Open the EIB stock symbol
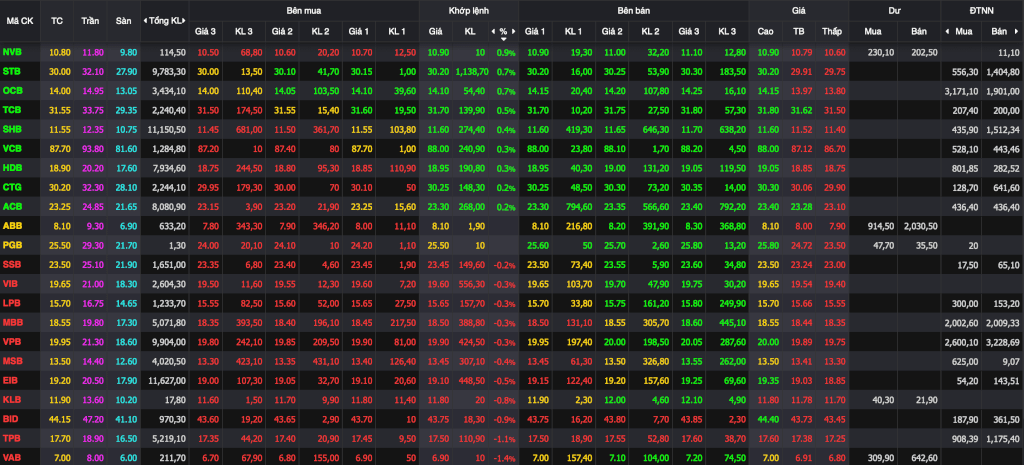1024x465 pixels. coord(10,382)
